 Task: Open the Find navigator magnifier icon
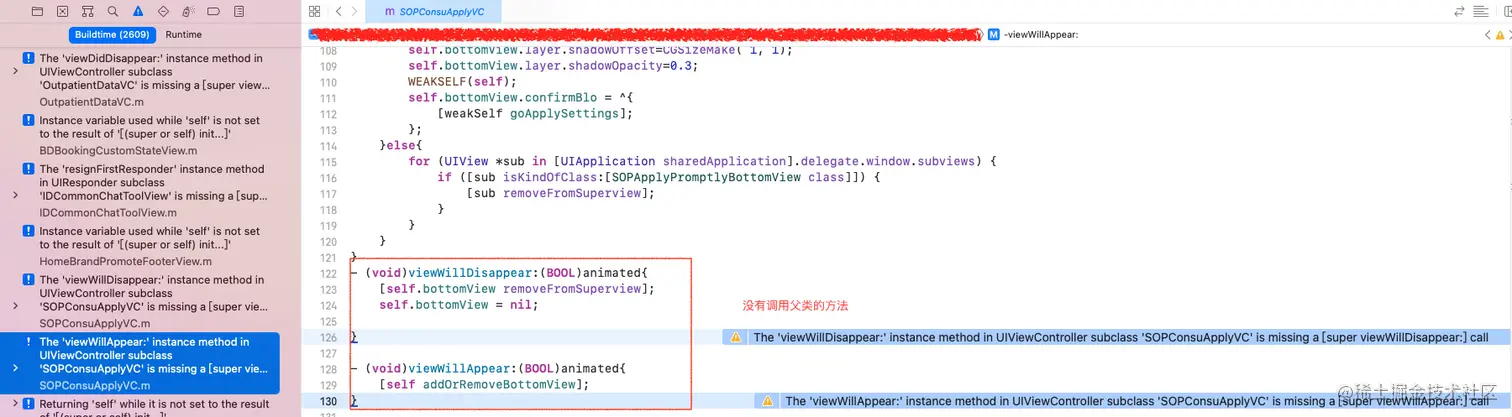coord(112,11)
